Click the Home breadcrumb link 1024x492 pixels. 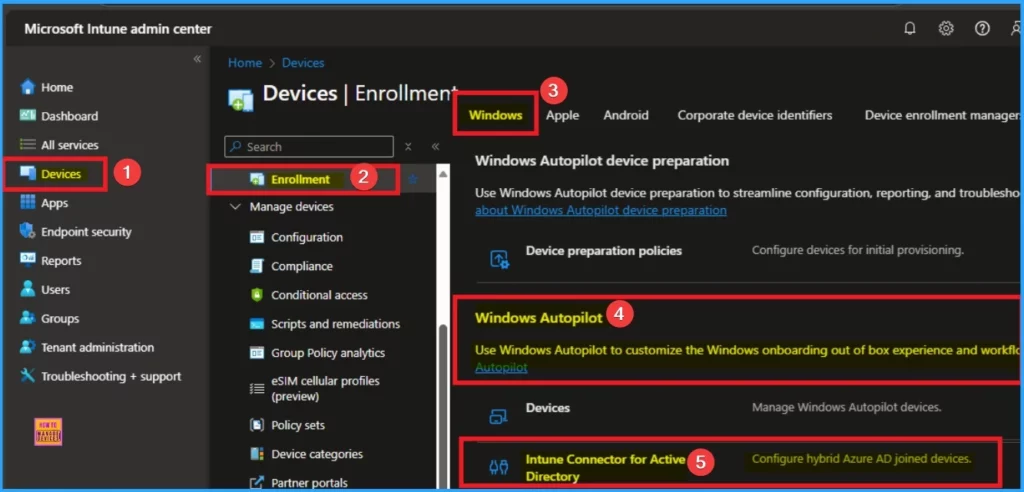244,63
